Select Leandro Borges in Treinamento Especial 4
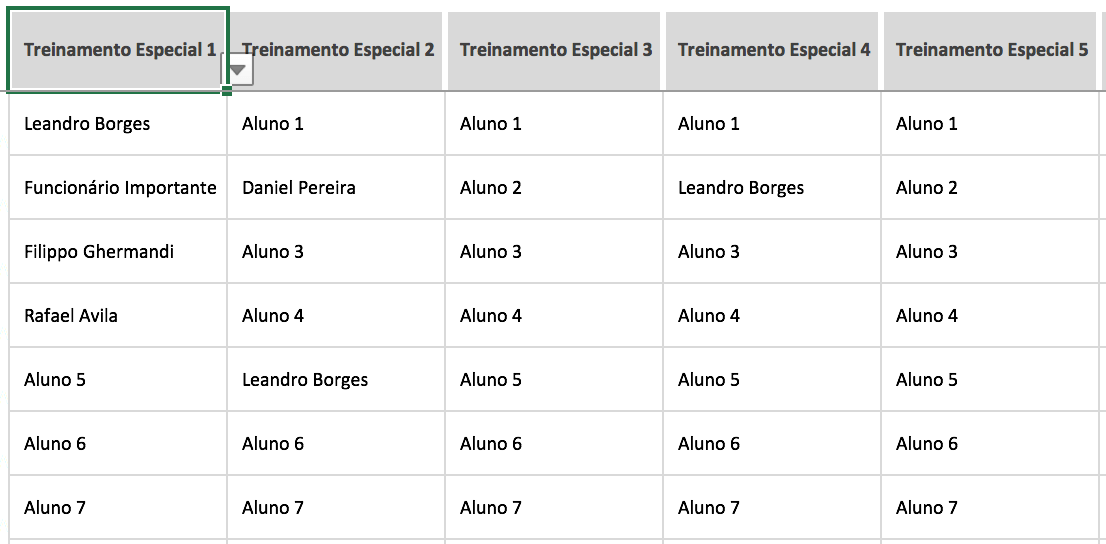Viewport: 1106px width, 544px height. click(772, 188)
